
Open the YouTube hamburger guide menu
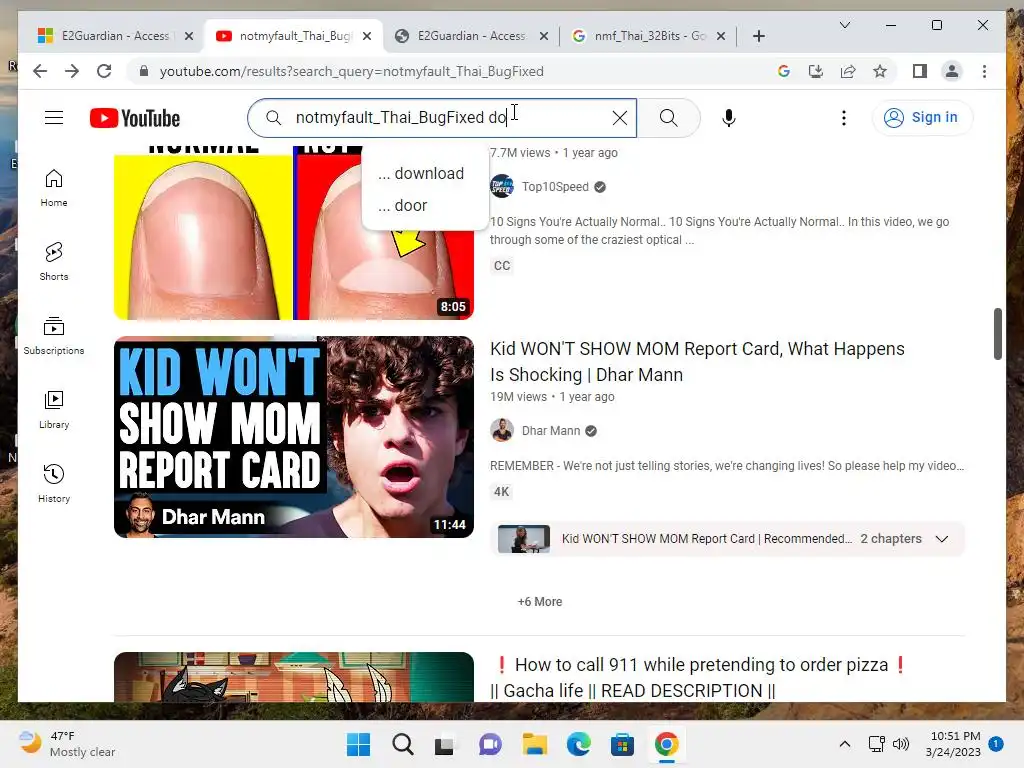(x=54, y=118)
